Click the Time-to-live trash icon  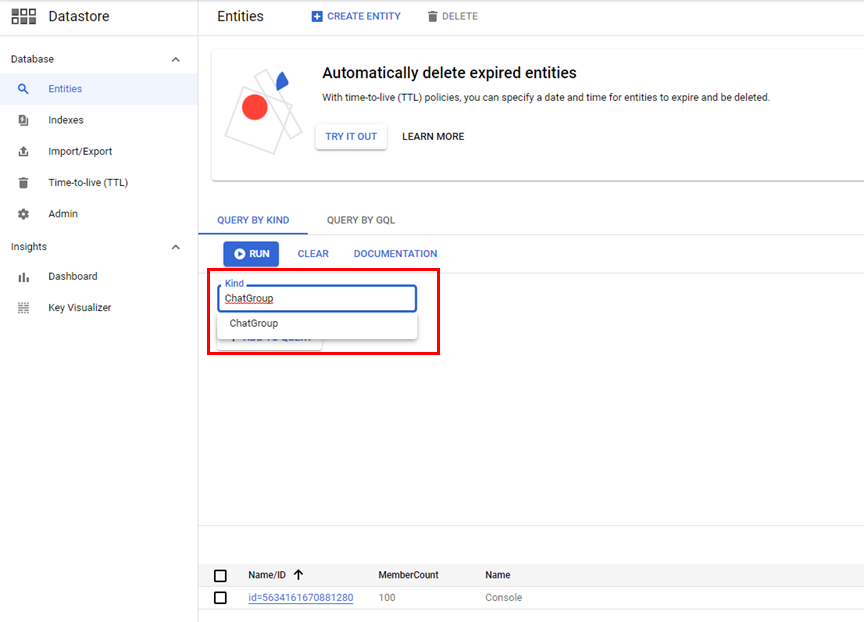click(x=24, y=183)
